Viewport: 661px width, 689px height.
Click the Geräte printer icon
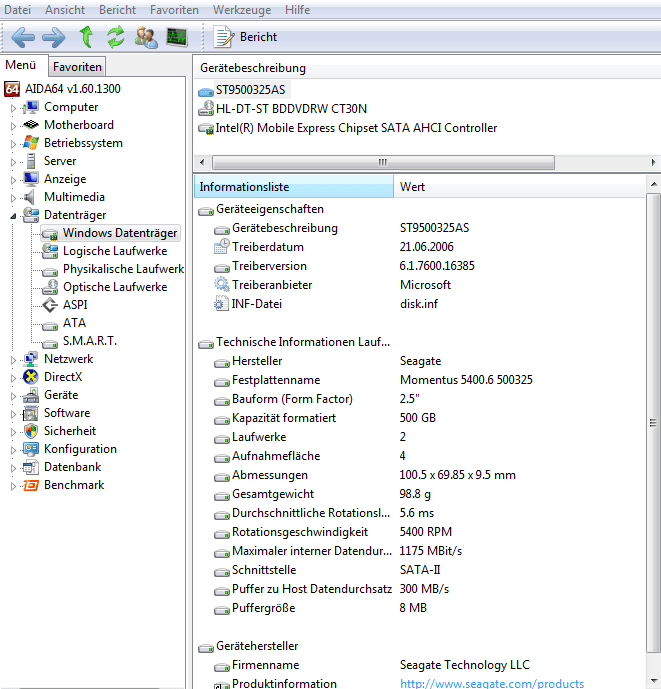coord(30,395)
